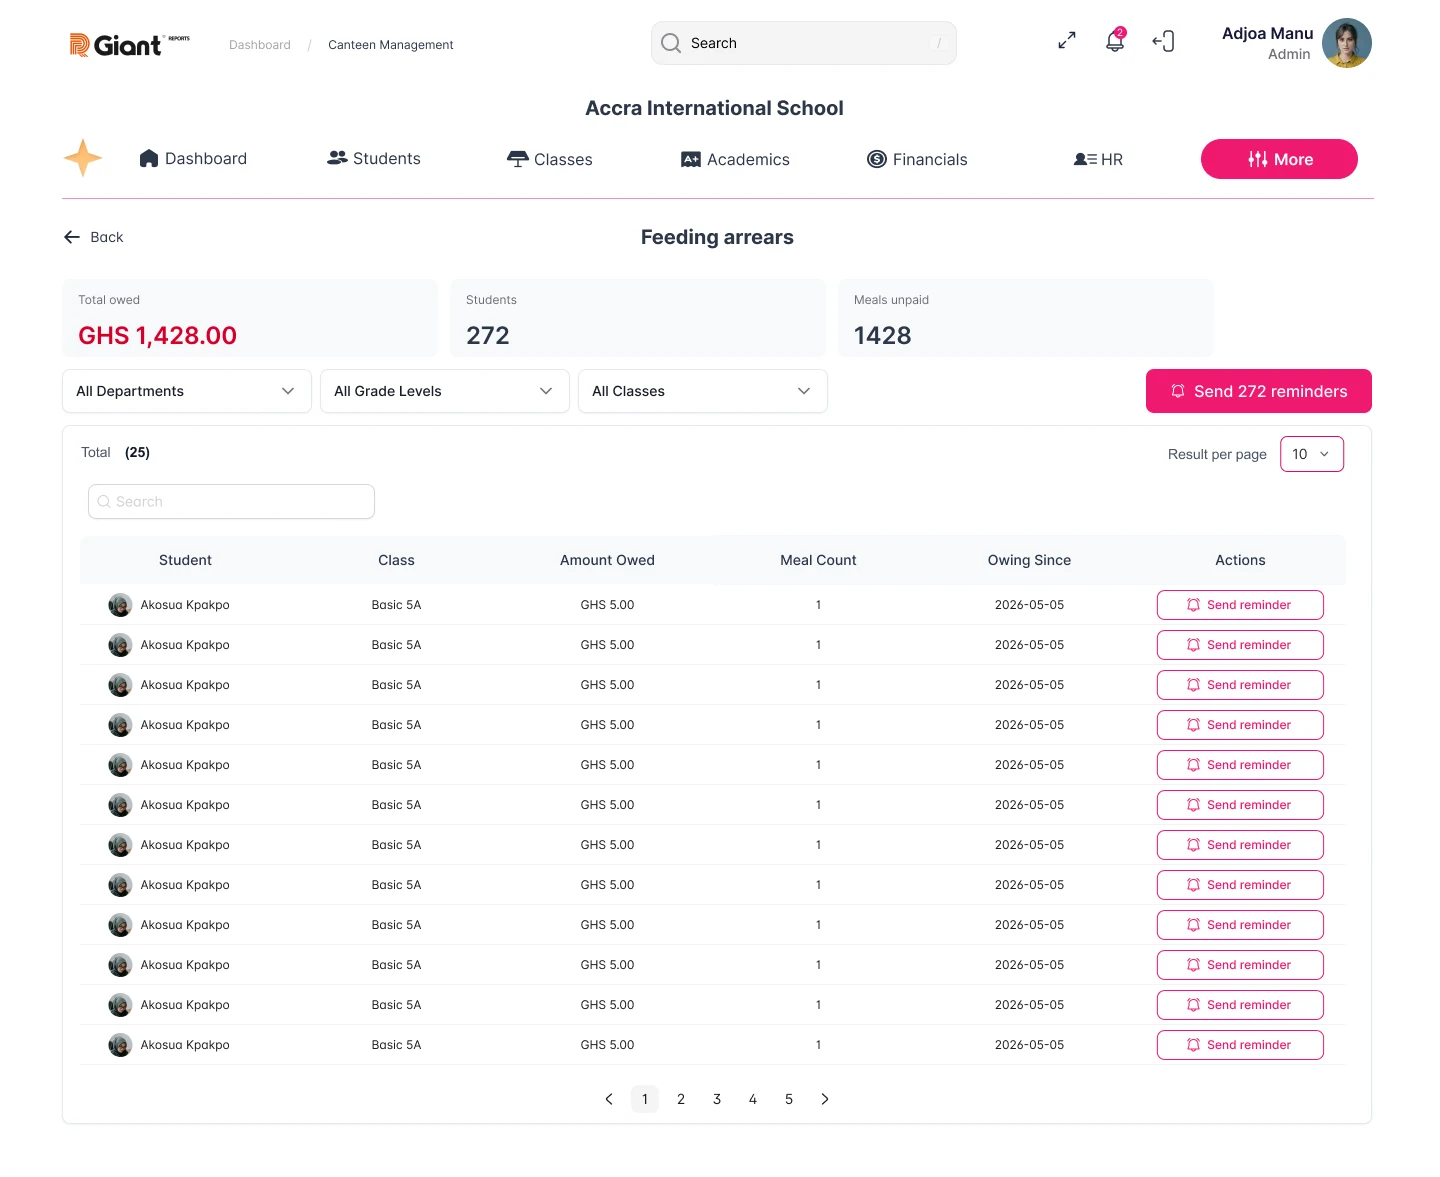Click the Meals unpaid value 1428
The width and height of the screenshot is (1440, 1177).
pyautogui.click(x=883, y=335)
